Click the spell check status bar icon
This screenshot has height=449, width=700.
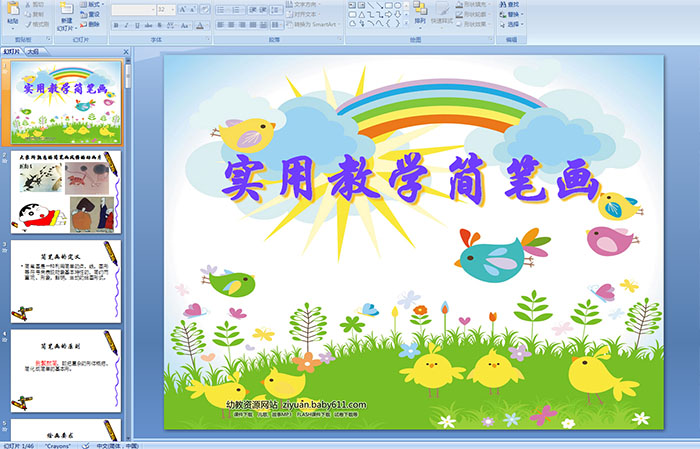tap(86, 445)
